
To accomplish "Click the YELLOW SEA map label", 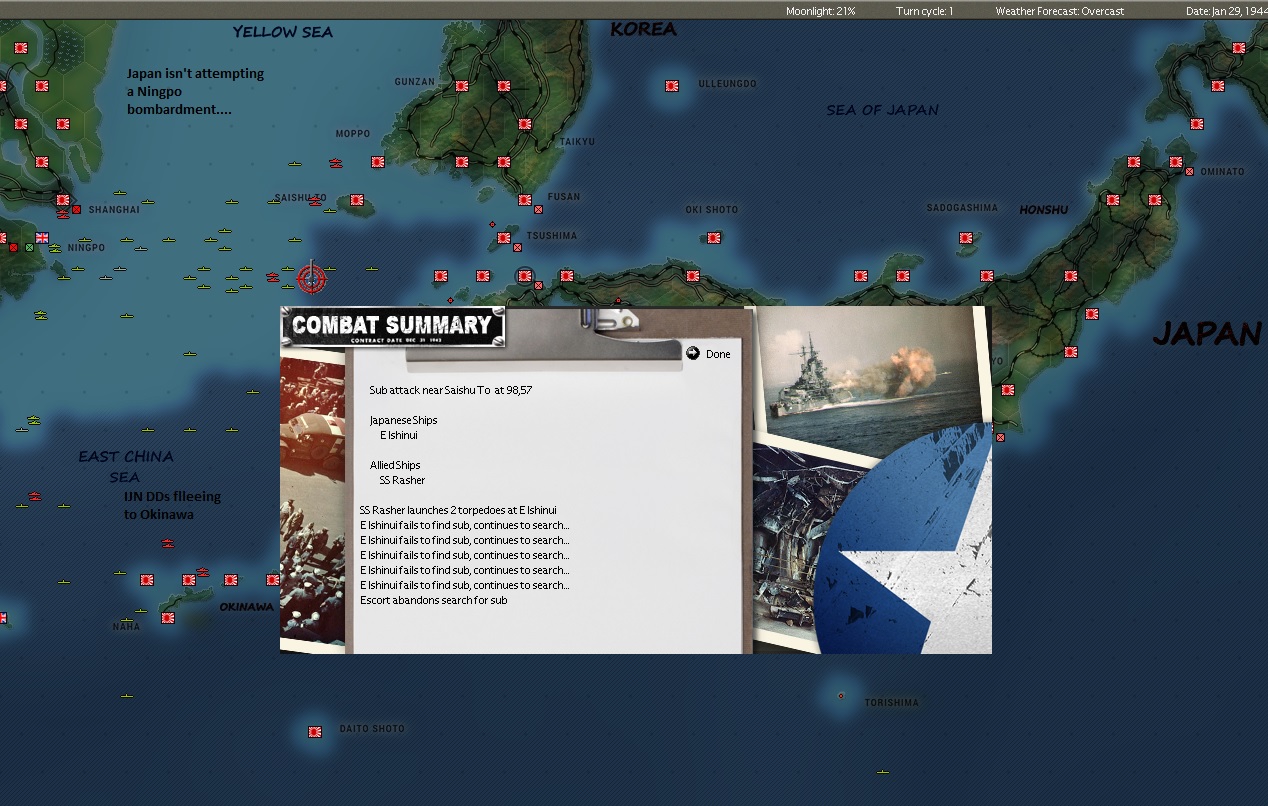I will click(283, 32).
